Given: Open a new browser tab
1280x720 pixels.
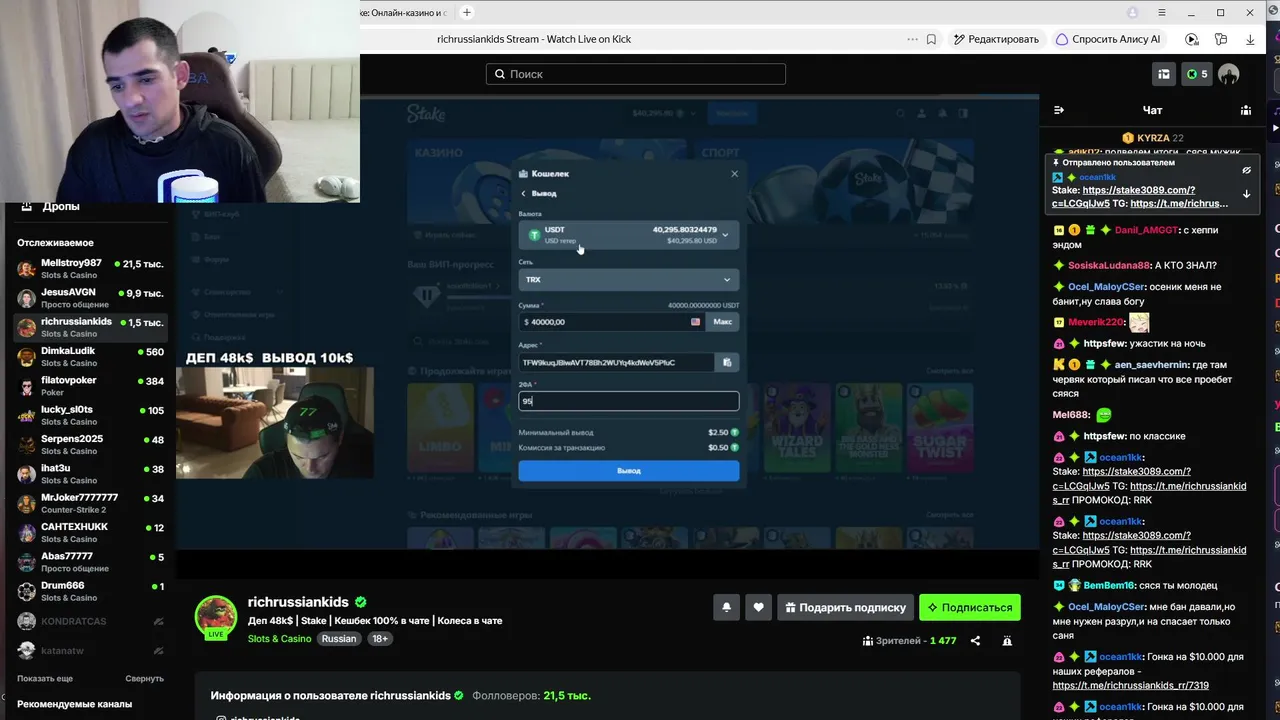Looking at the screenshot, I should pos(467,12).
